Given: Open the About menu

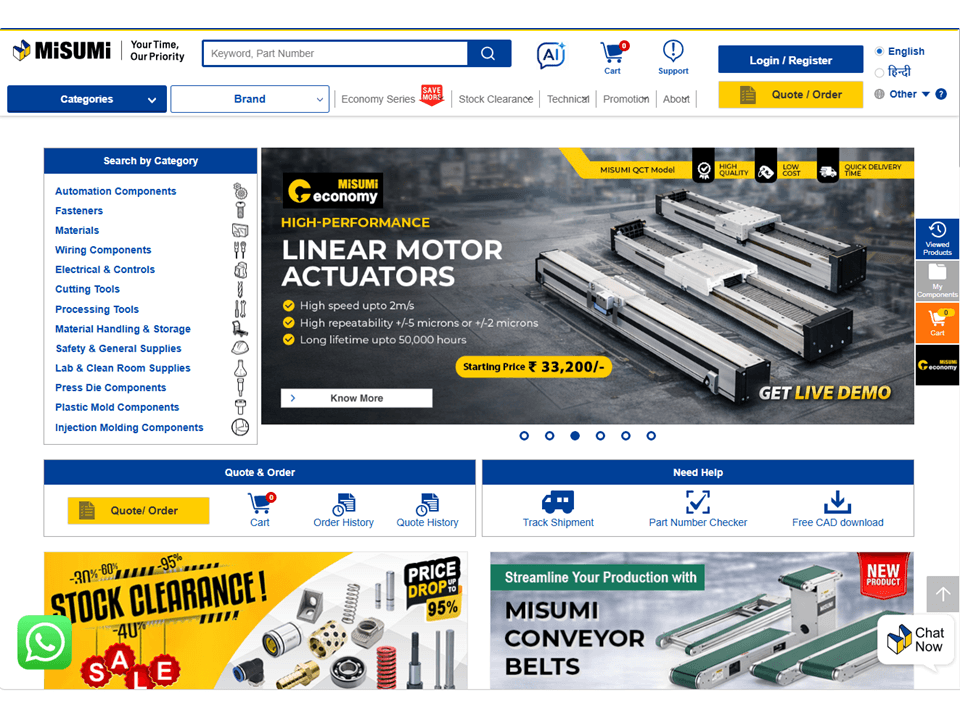Looking at the screenshot, I should pyautogui.click(x=676, y=99).
